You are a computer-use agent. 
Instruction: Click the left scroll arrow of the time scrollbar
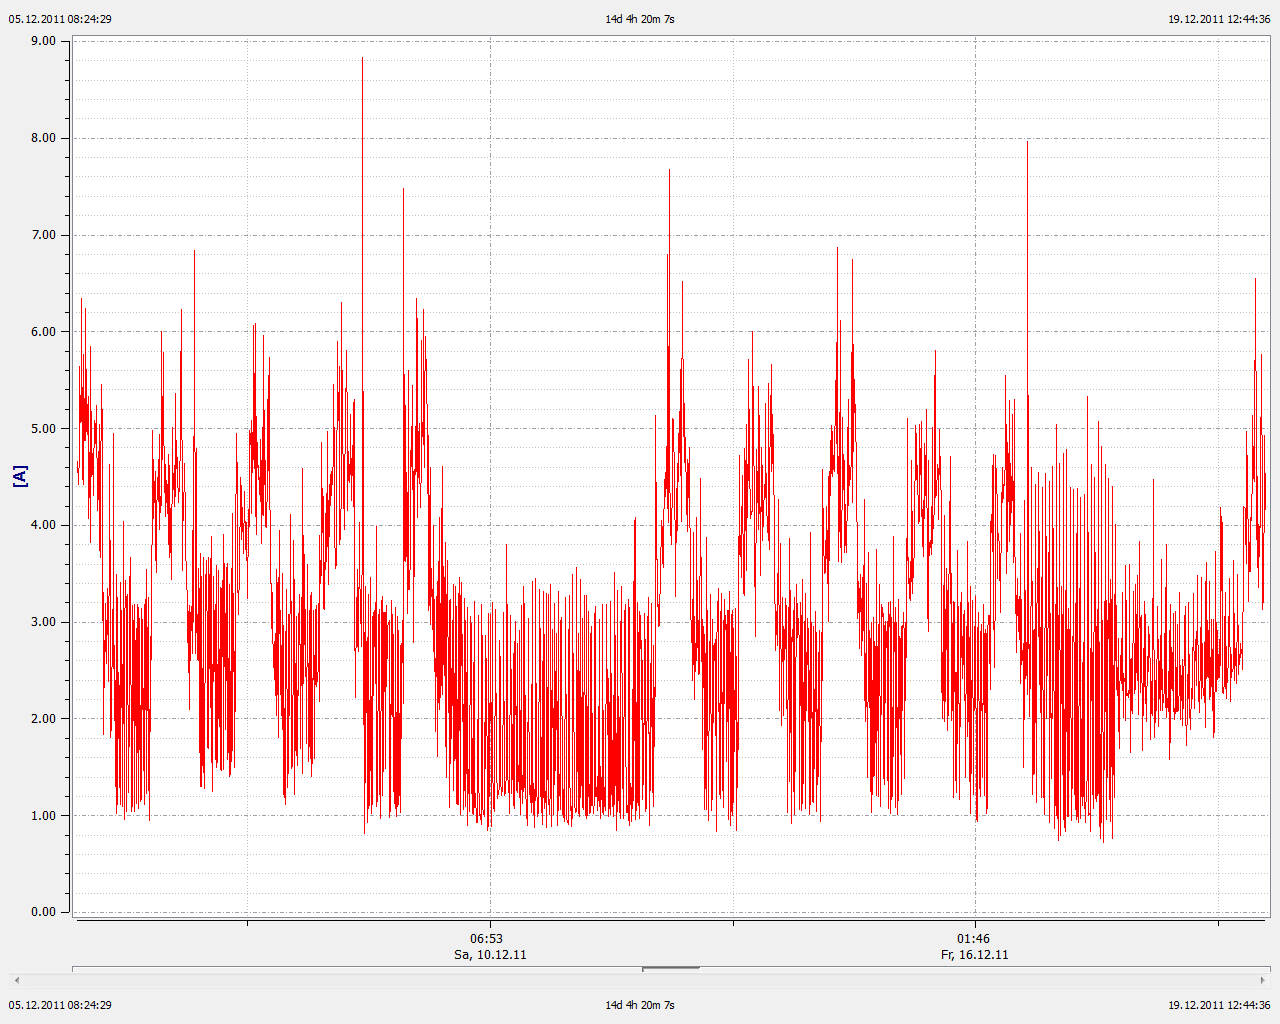tap(17, 980)
